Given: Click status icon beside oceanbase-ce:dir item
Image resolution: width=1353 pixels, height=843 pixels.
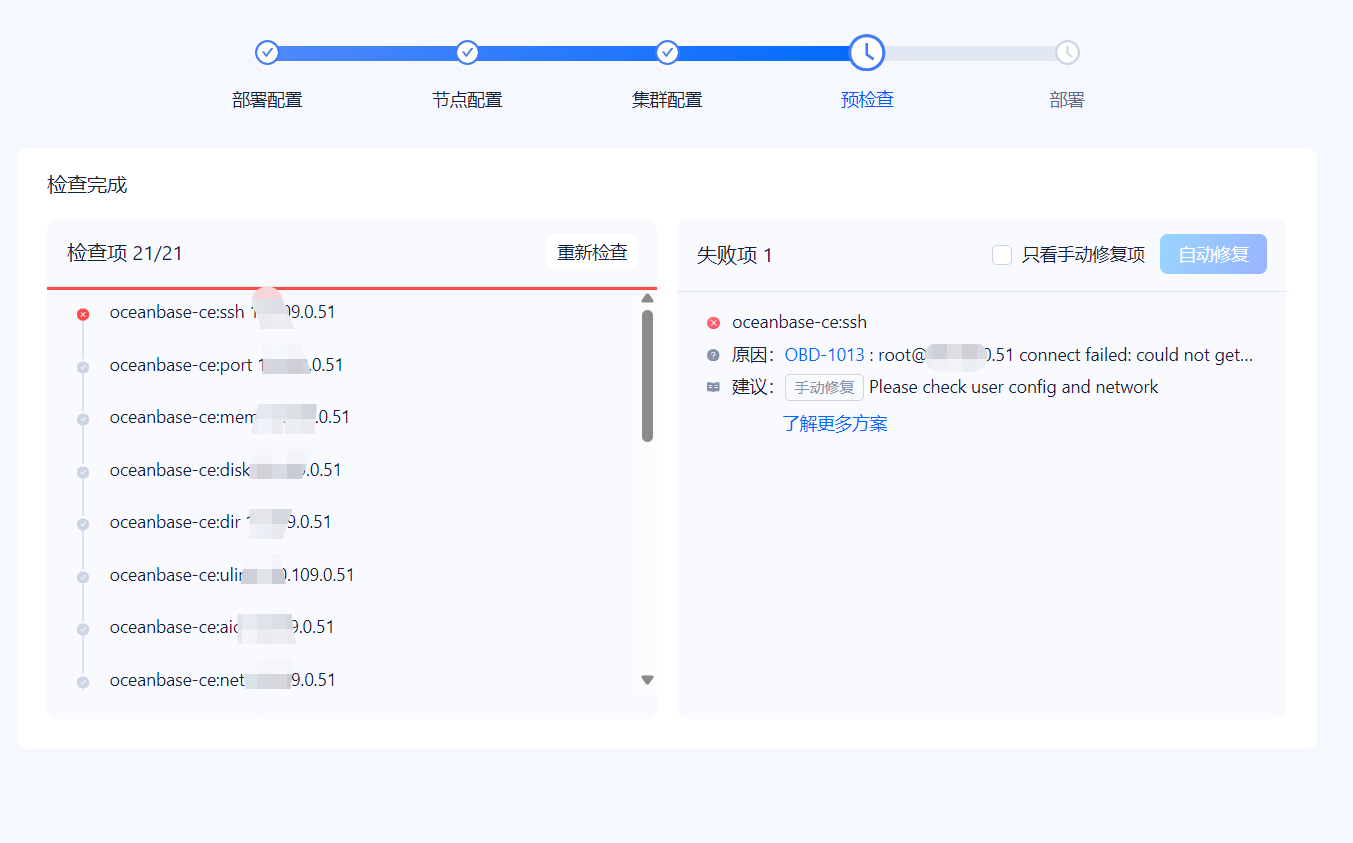Looking at the screenshot, I should click(83, 524).
